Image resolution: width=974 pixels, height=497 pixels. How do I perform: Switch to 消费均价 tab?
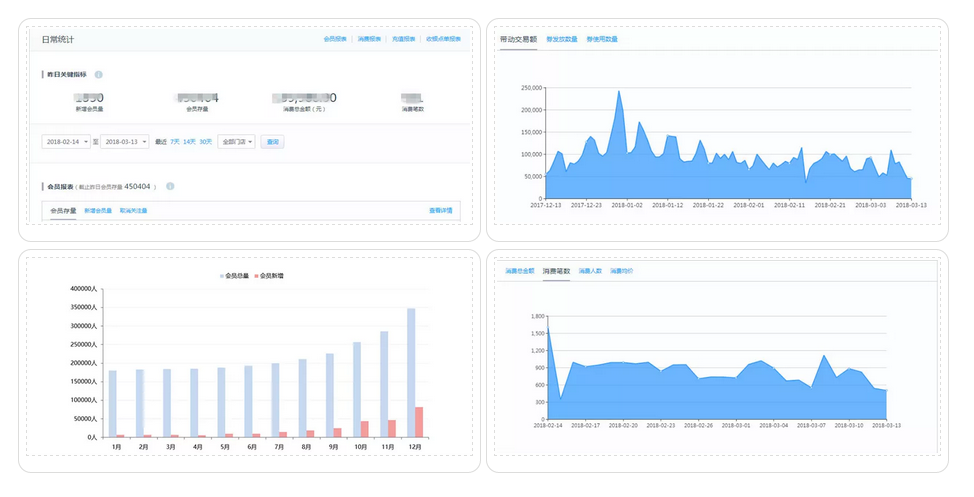coord(621,271)
